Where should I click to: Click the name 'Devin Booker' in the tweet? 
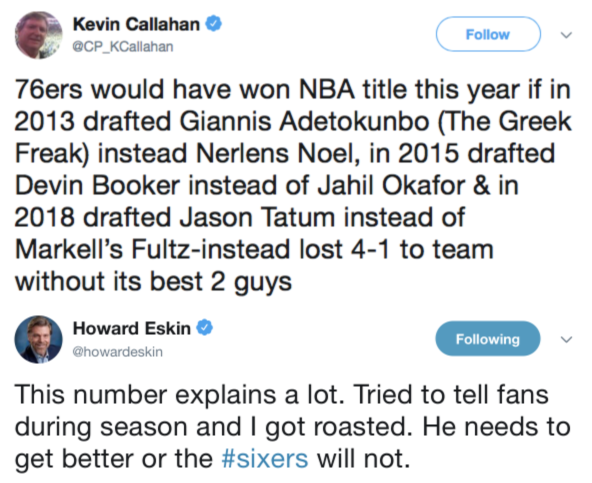pyautogui.click(x=97, y=186)
